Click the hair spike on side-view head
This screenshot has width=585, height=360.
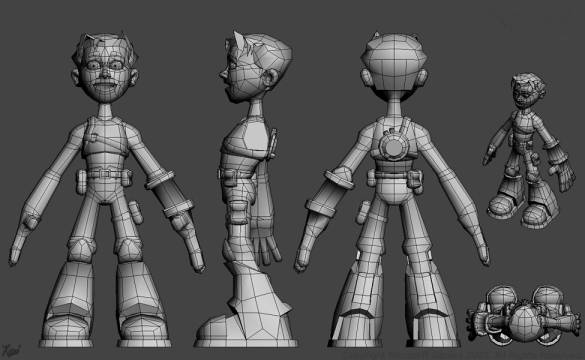pyautogui.click(x=238, y=40)
